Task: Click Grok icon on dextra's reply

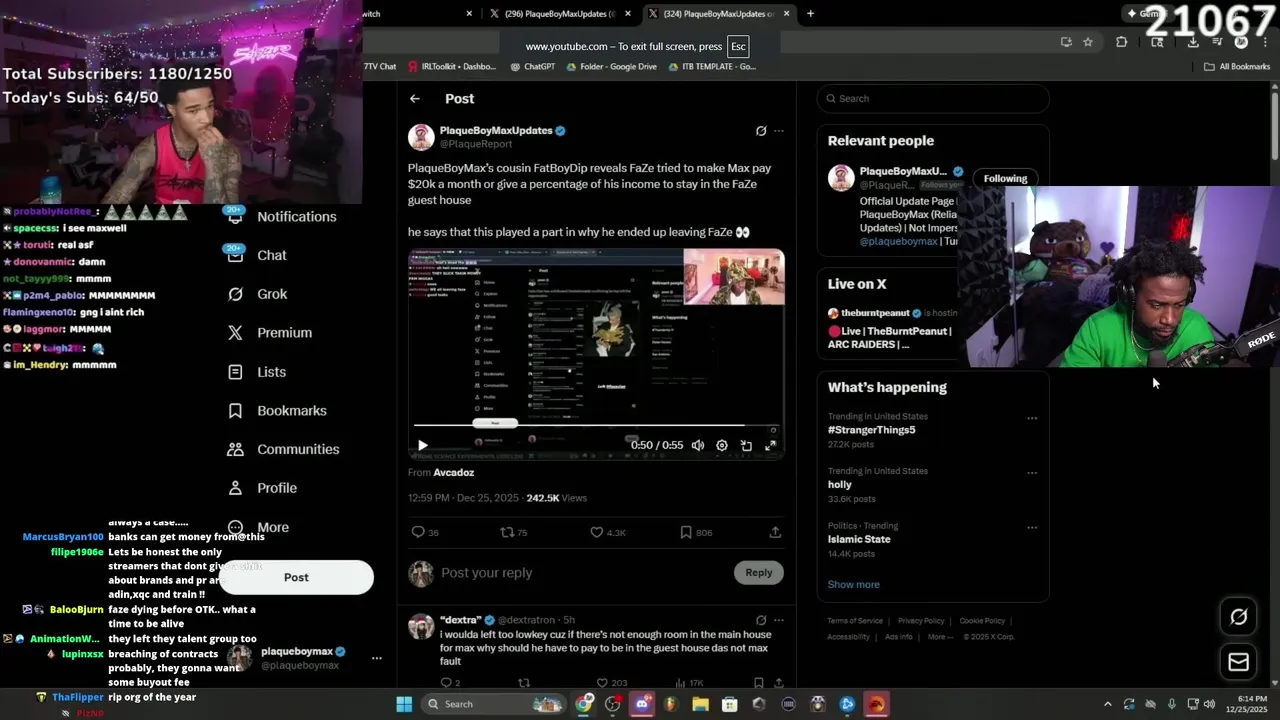Action: click(x=761, y=620)
